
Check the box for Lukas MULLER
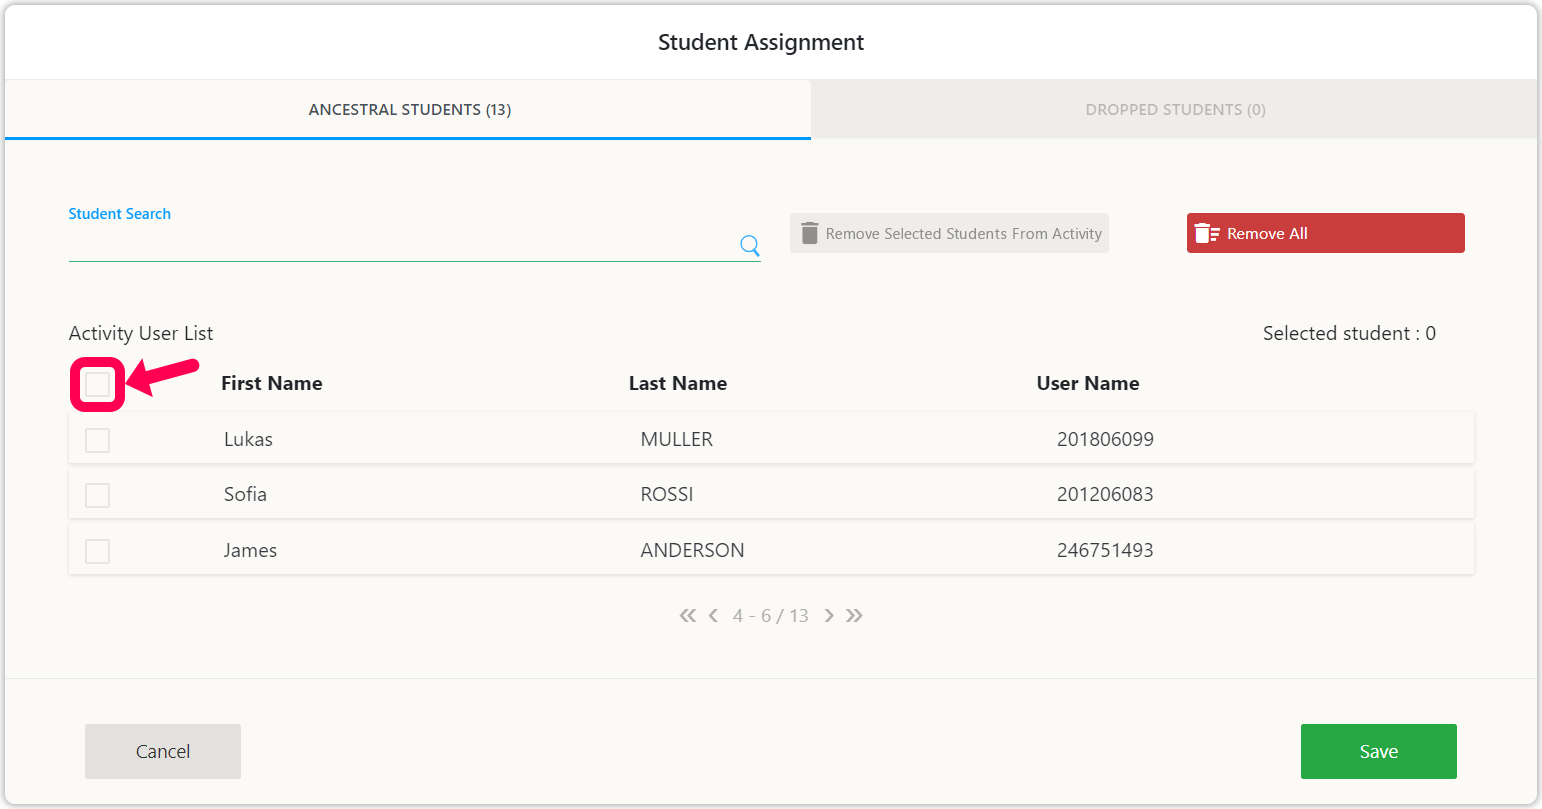pos(97,440)
